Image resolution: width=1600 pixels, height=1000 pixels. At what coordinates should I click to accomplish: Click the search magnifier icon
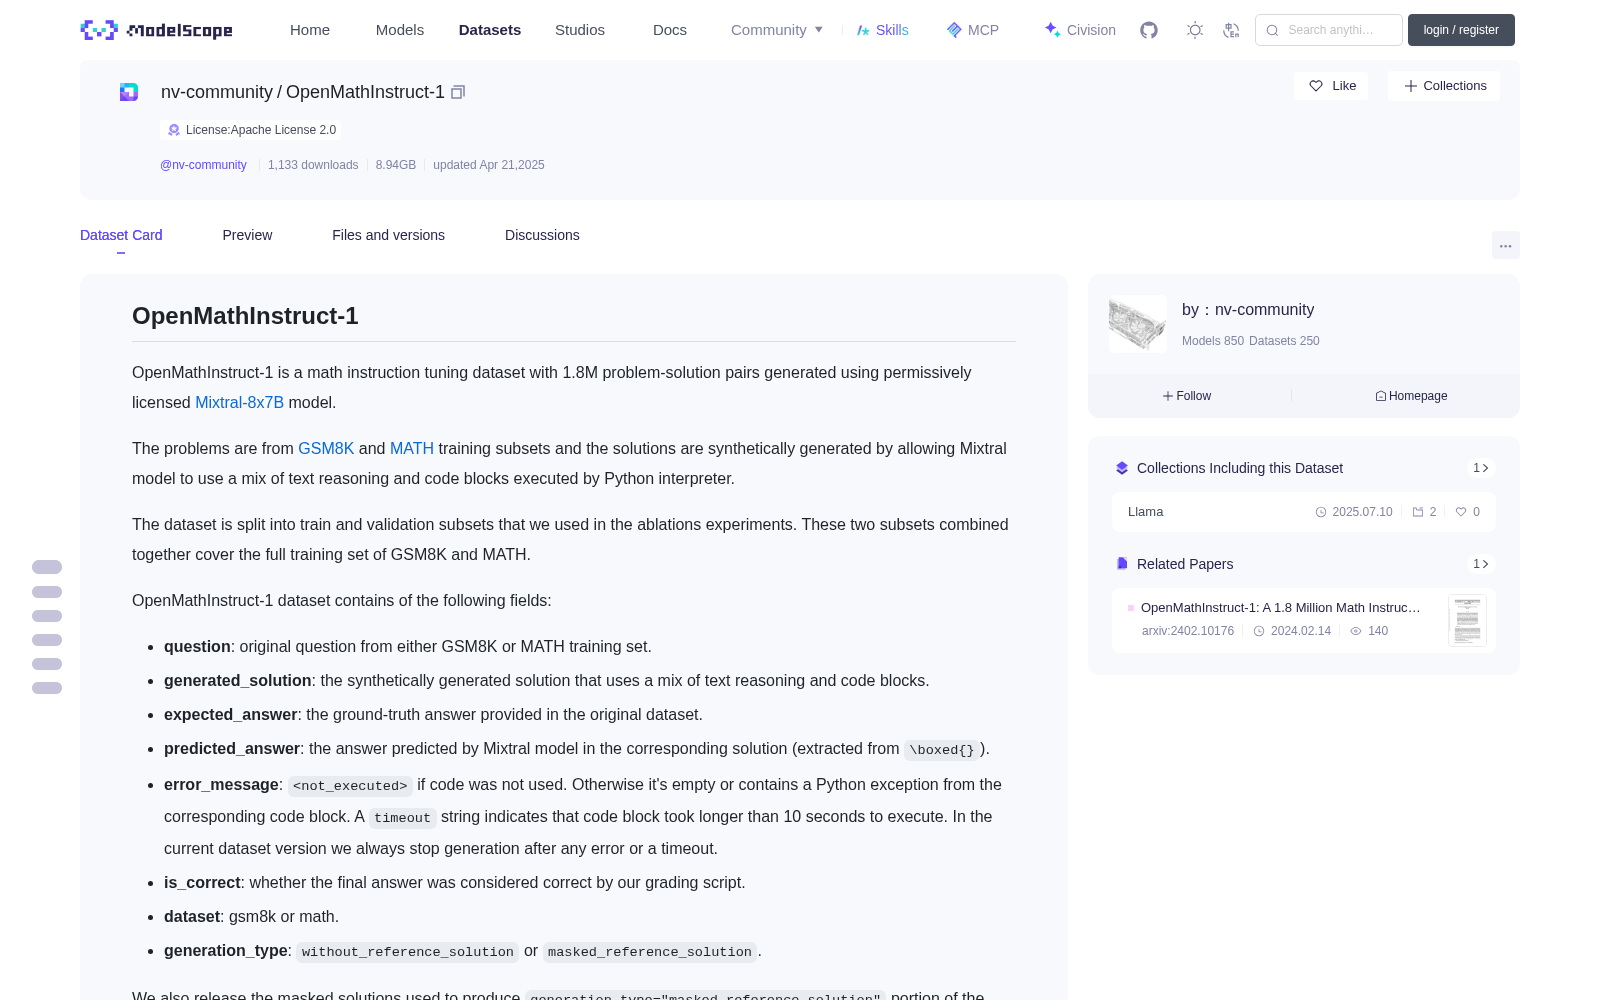(1272, 30)
